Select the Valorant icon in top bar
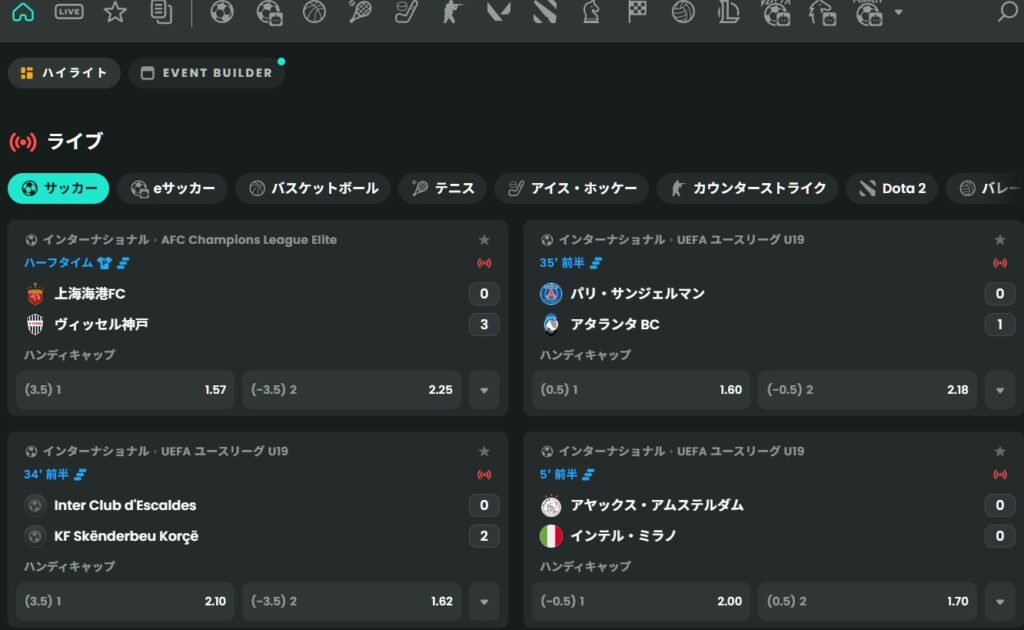 498,11
